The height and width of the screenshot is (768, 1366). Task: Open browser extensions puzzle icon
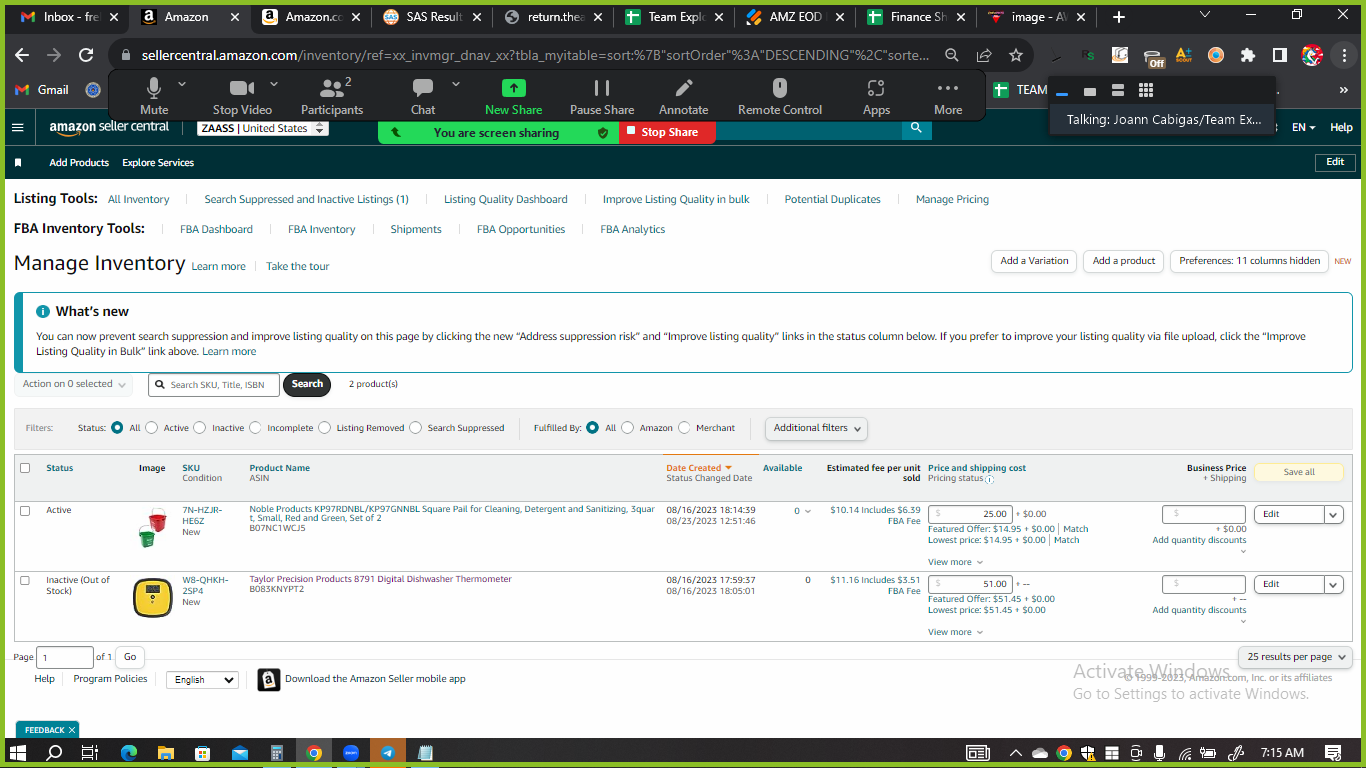coord(1247,55)
